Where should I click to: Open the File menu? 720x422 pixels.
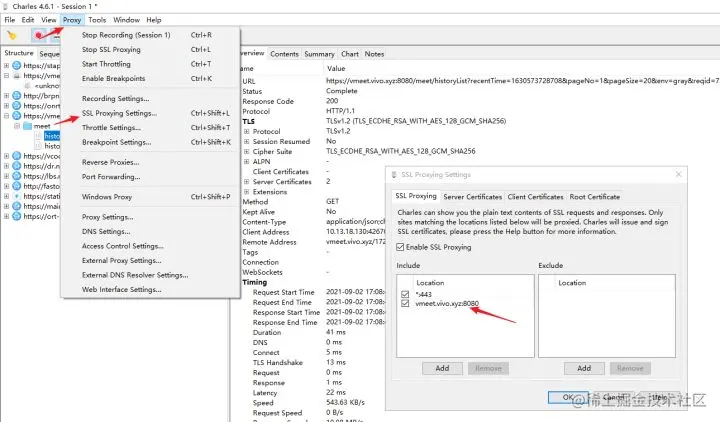pos(10,20)
